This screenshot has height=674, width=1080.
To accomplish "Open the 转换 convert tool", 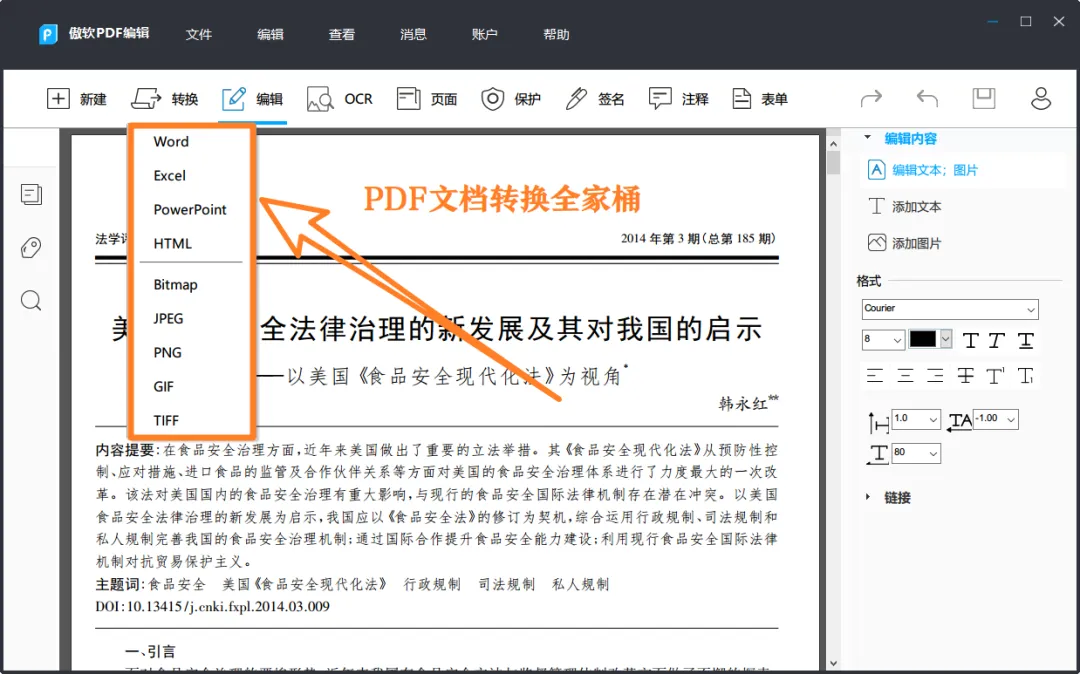I will [165, 99].
